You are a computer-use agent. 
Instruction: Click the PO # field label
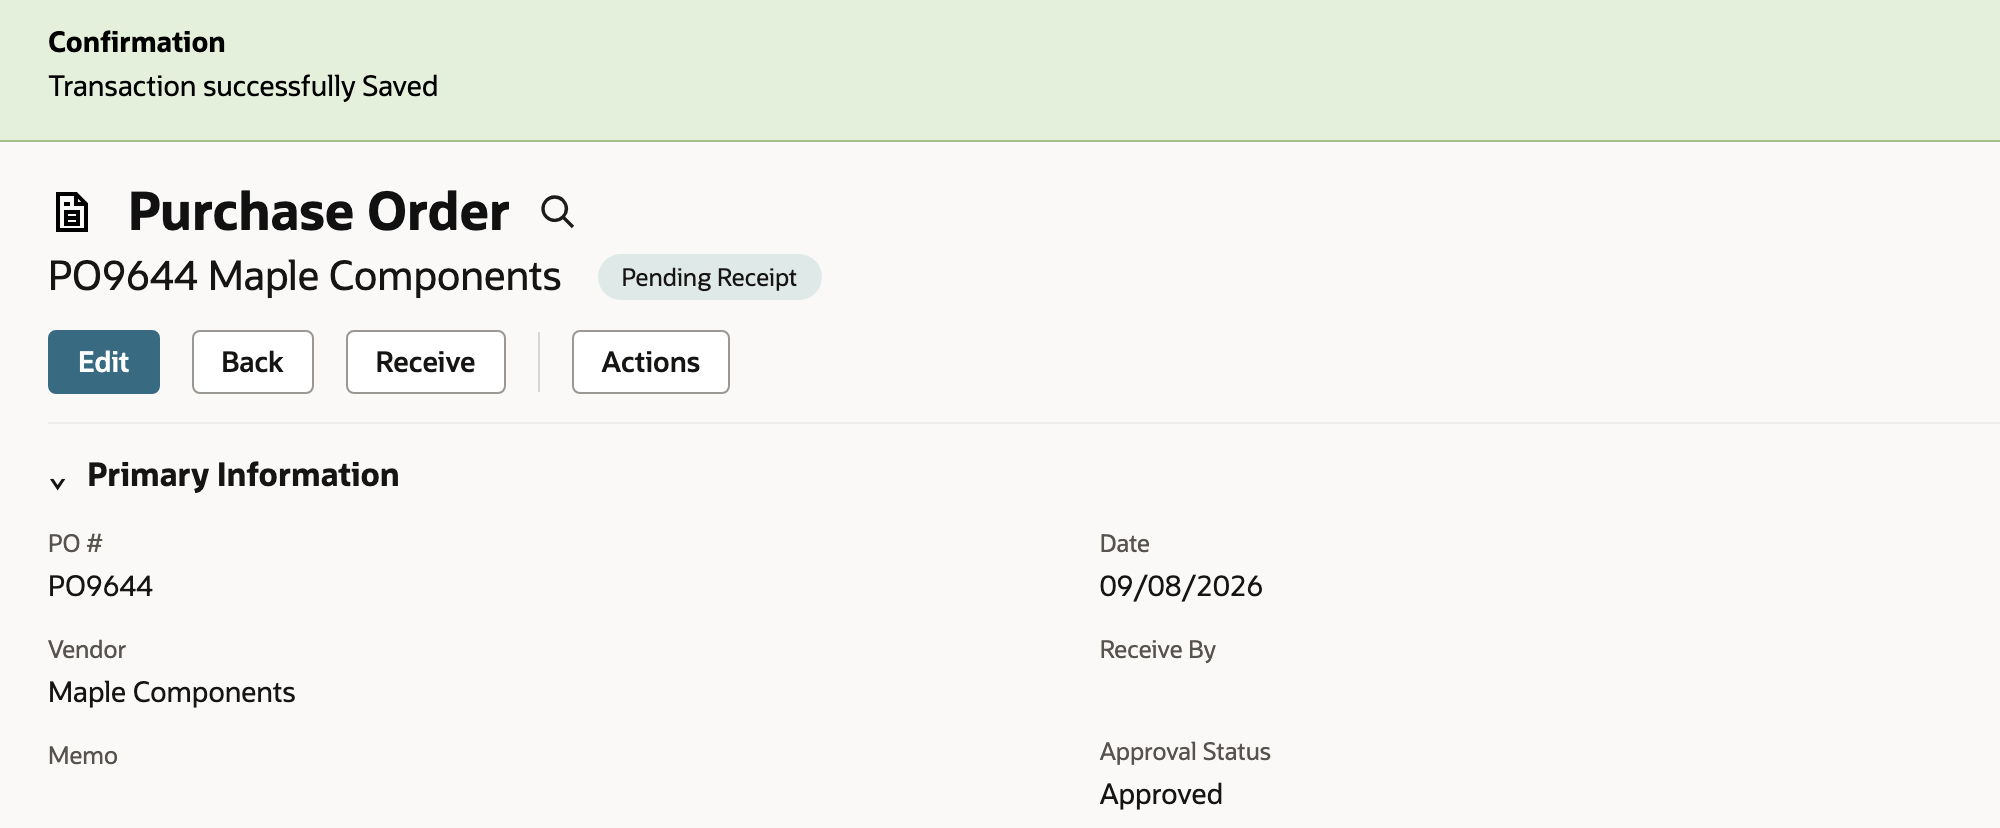click(75, 544)
